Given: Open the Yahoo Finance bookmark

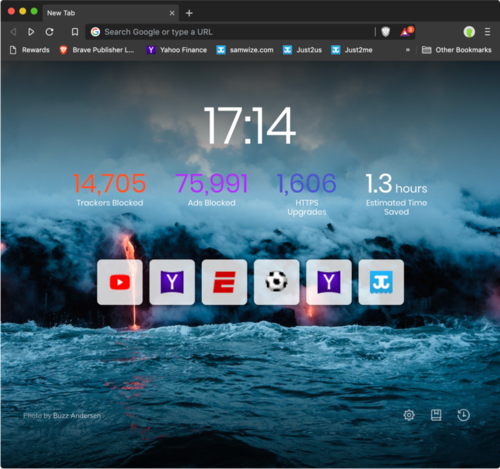Looking at the screenshot, I should pos(177,50).
